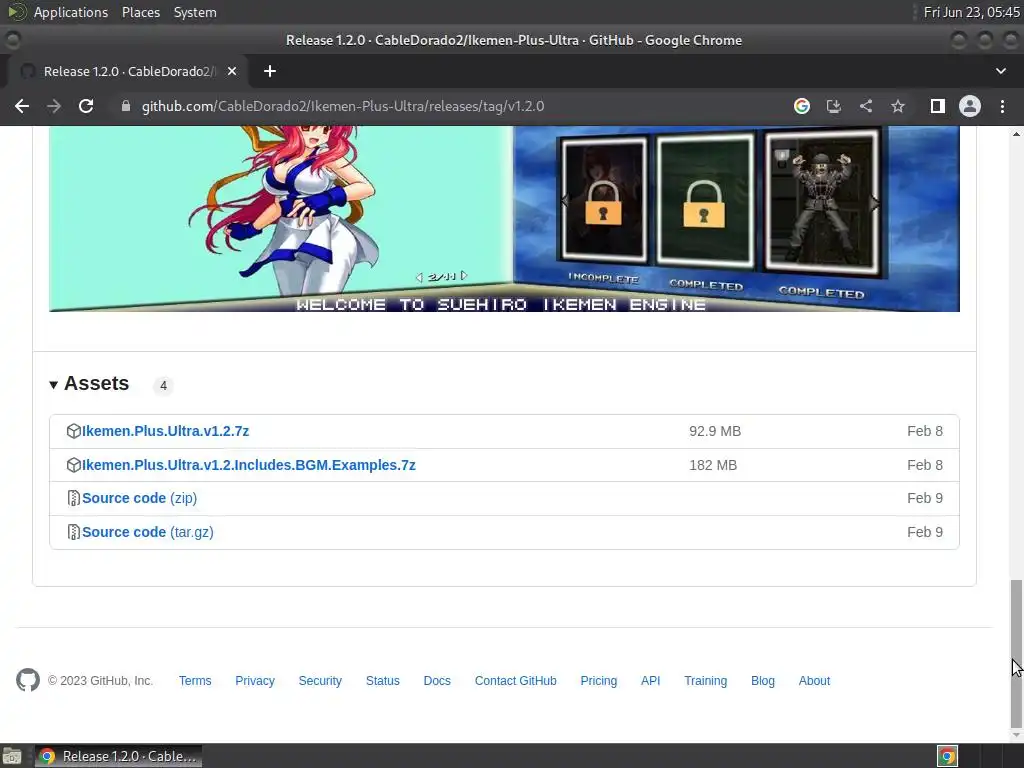This screenshot has height=768, width=1024.
Task: Click the file icon for Source code (tar.gz)
Action: point(73,532)
